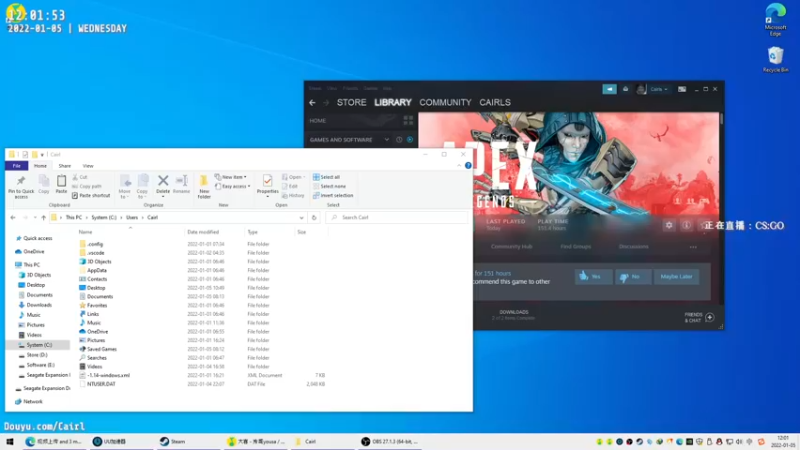This screenshot has width=800, height=450.
Task: Open the File tab in Explorer
Action: [17, 166]
